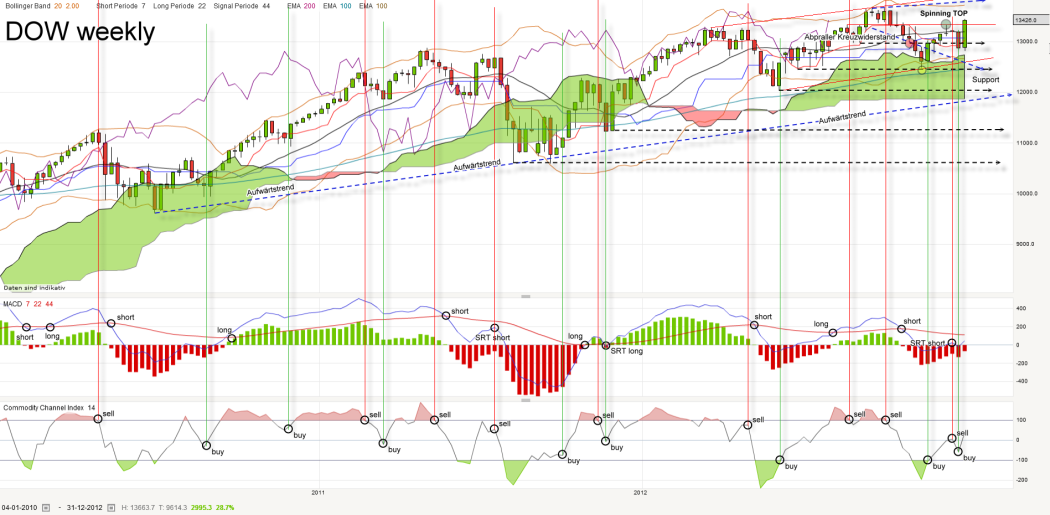The height and width of the screenshot is (515, 1050).
Task: Select the DOW weekly chart title
Action: [80, 31]
